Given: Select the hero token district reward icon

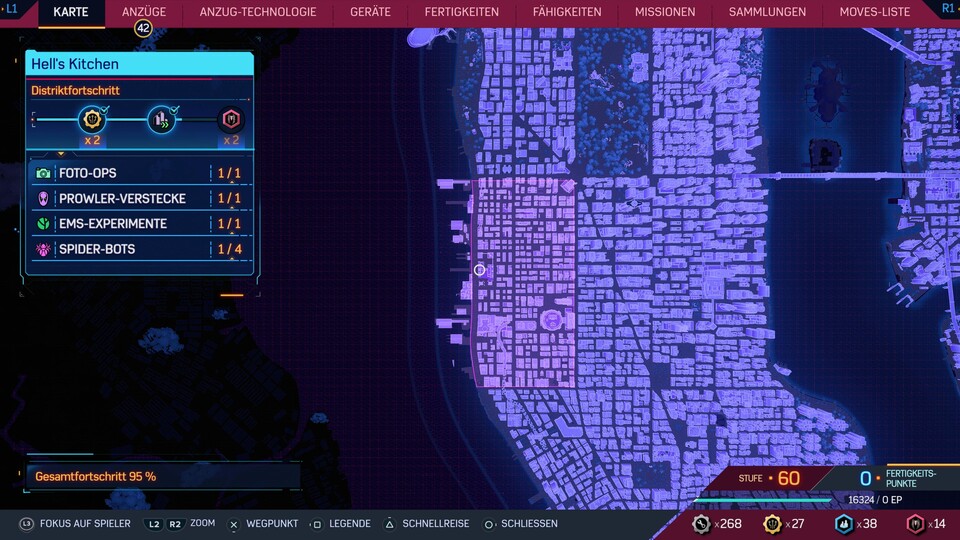Looking at the screenshot, I should tap(231, 119).
